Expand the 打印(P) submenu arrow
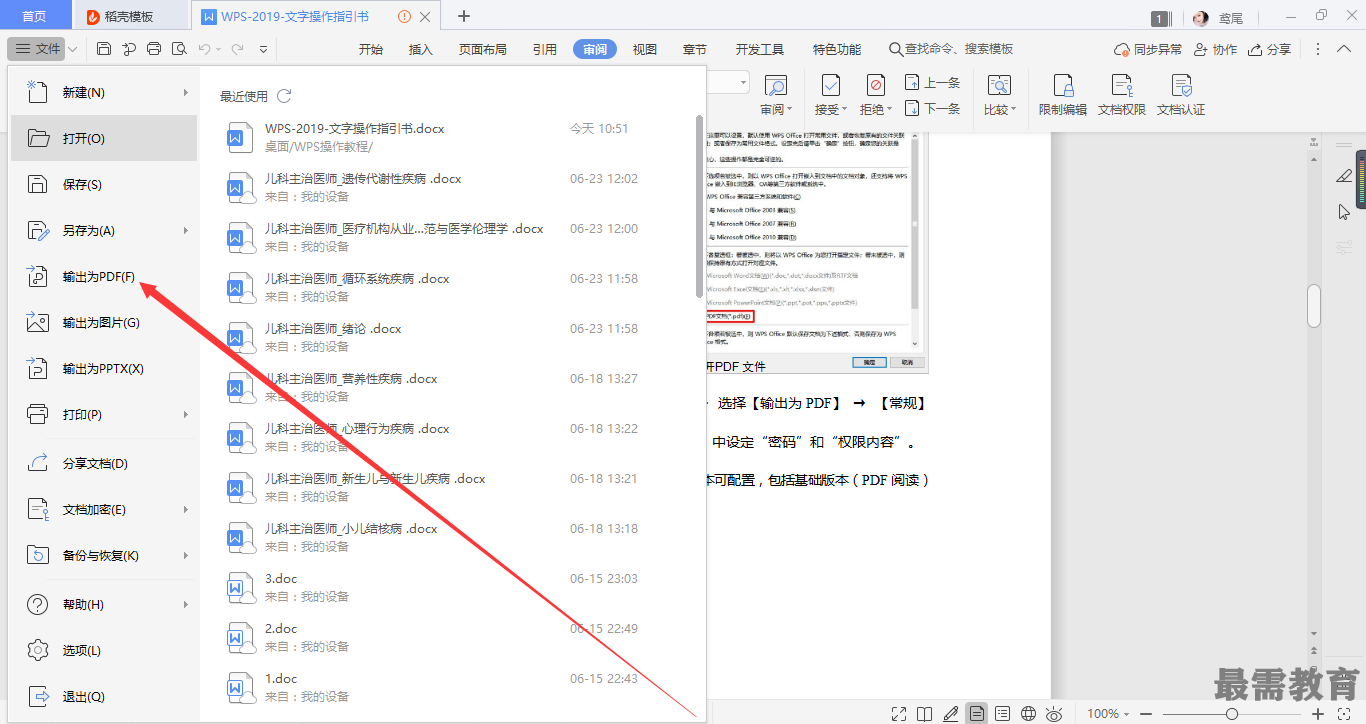The width and height of the screenshot is (1366, 724). point(186,414)
